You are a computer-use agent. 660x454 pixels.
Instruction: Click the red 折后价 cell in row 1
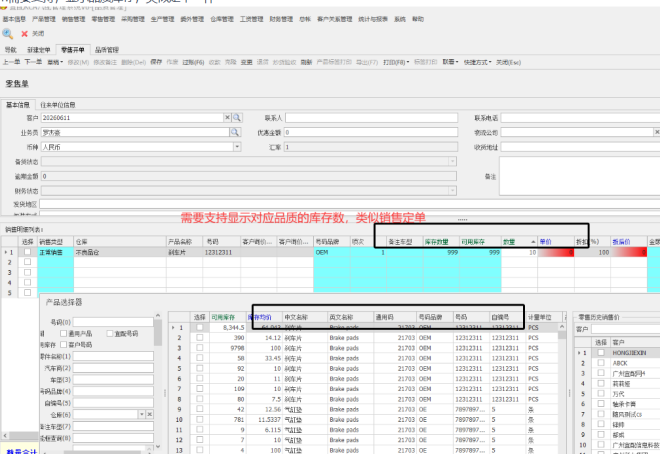[628, 252]
